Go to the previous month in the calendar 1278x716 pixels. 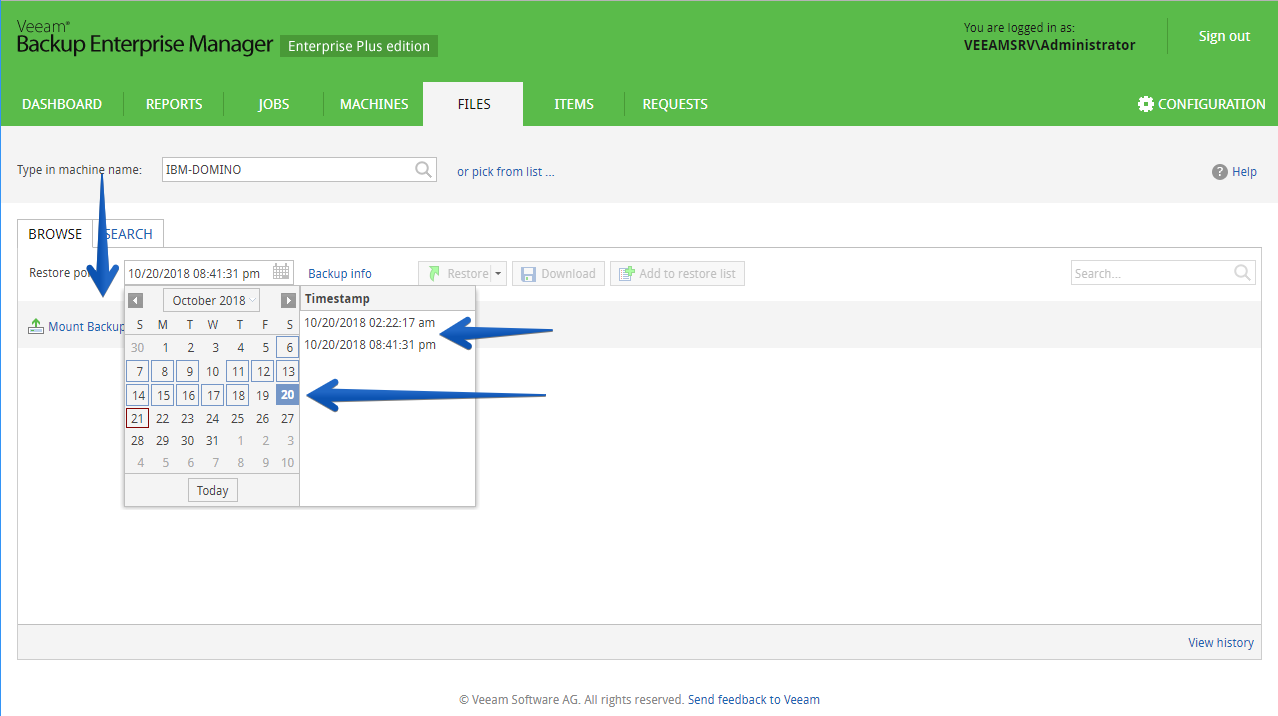(136, 300)
